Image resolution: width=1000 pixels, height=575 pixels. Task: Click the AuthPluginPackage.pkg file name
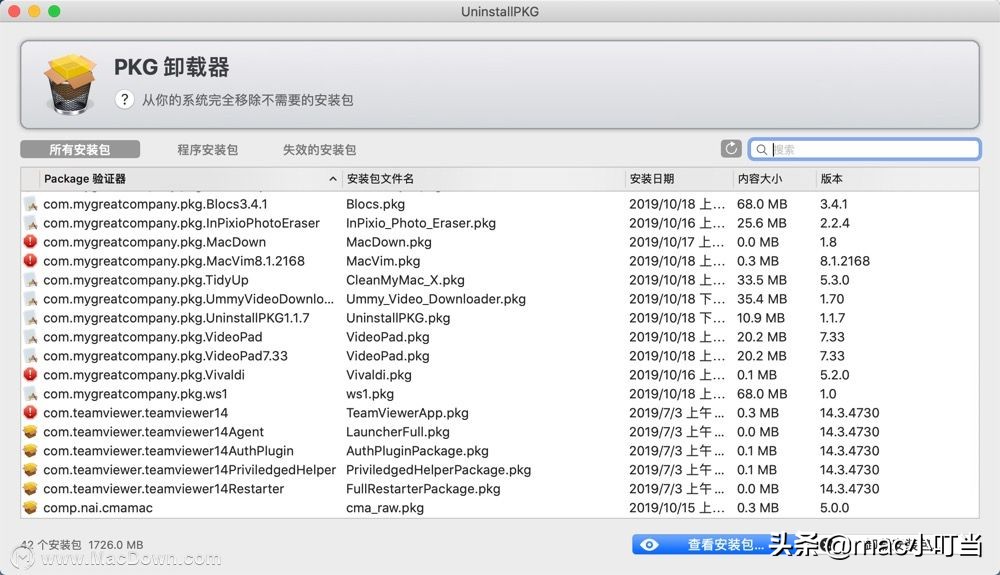(417, 451)
